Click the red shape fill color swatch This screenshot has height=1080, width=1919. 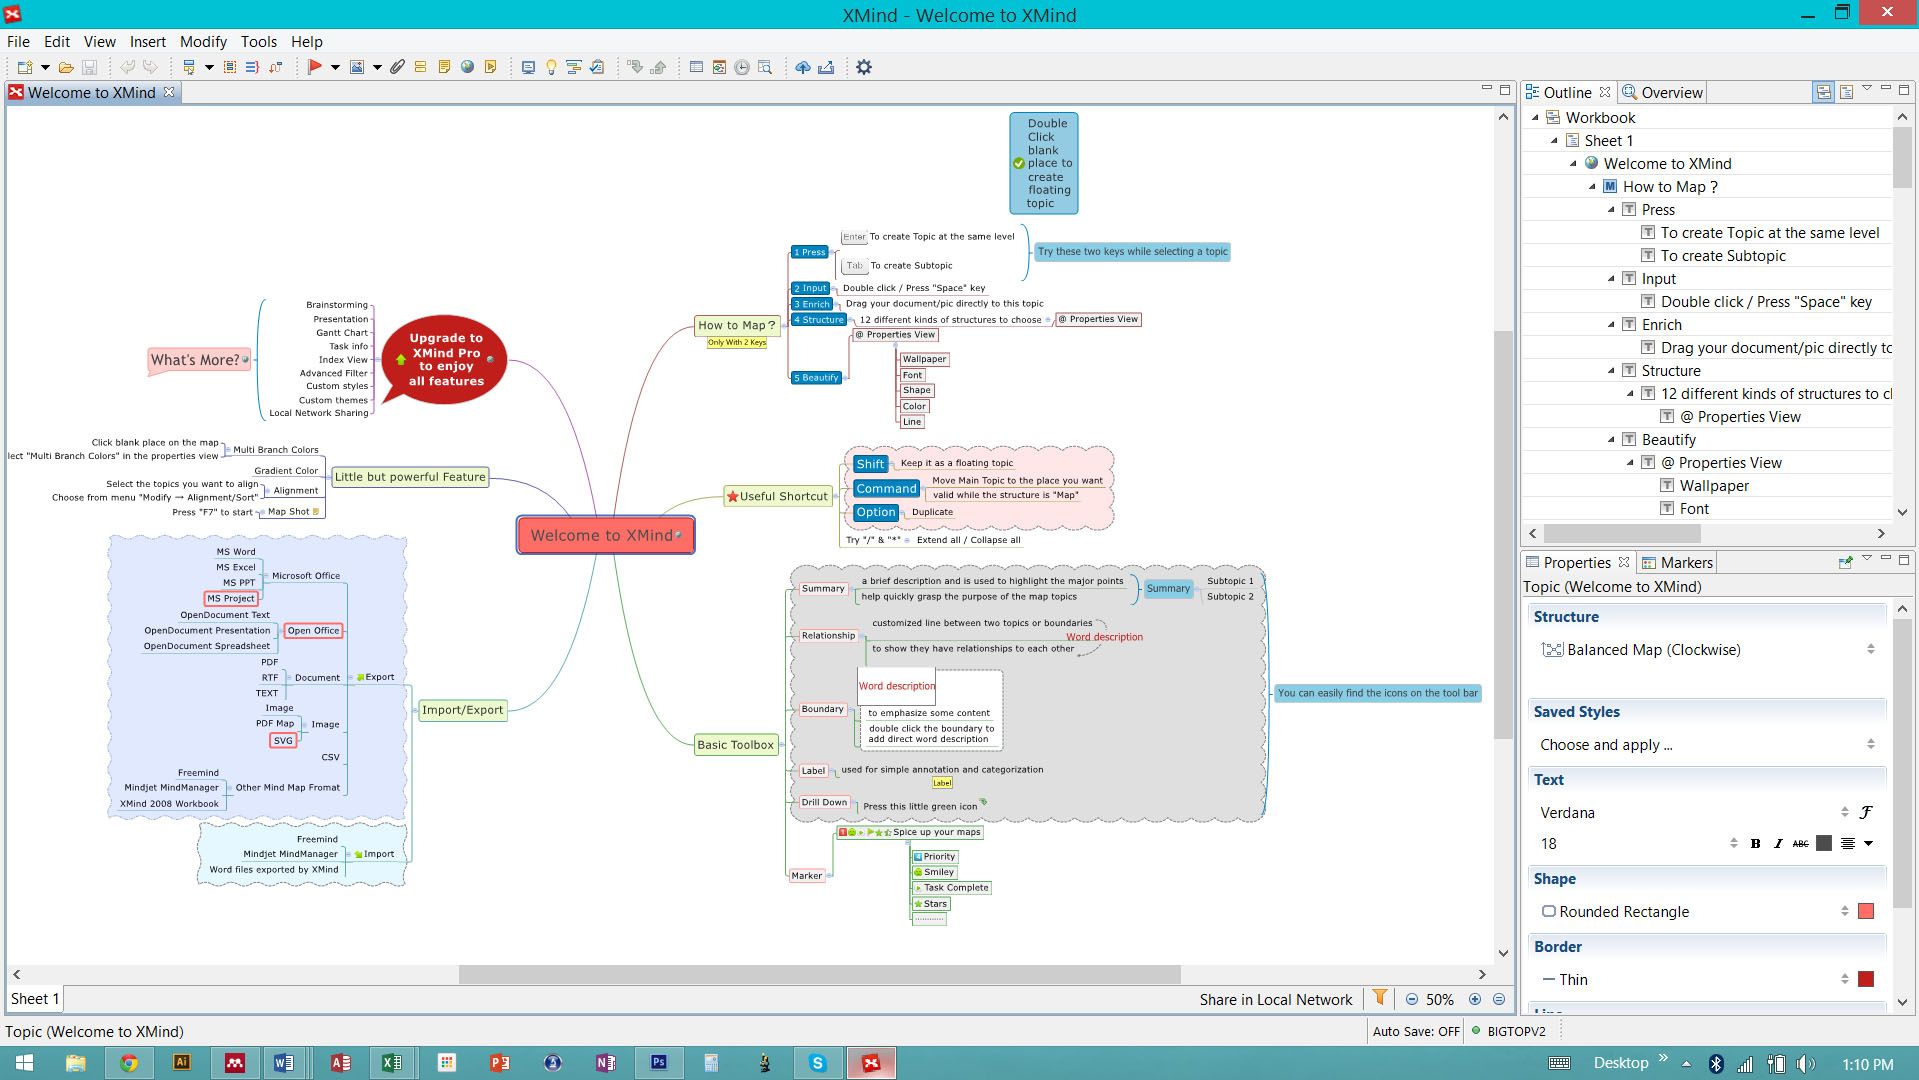1865,911
